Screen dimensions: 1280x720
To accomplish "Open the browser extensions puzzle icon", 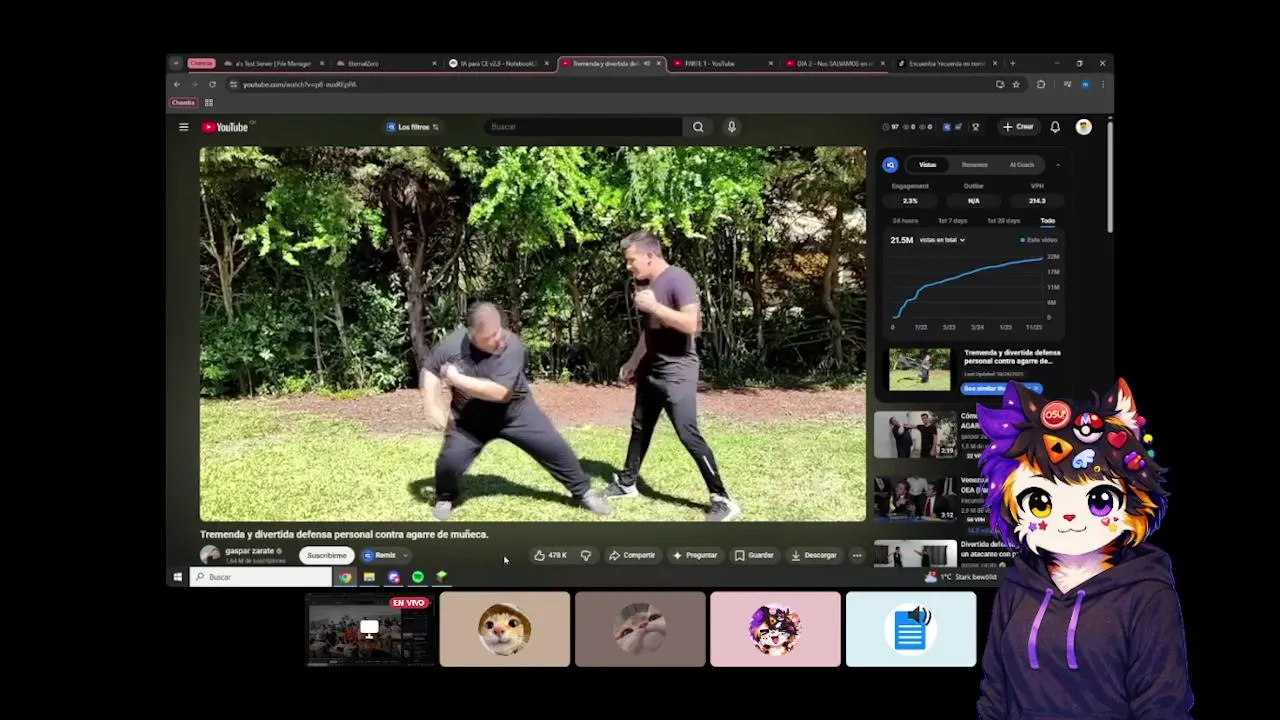I will tap(1041, 84).
